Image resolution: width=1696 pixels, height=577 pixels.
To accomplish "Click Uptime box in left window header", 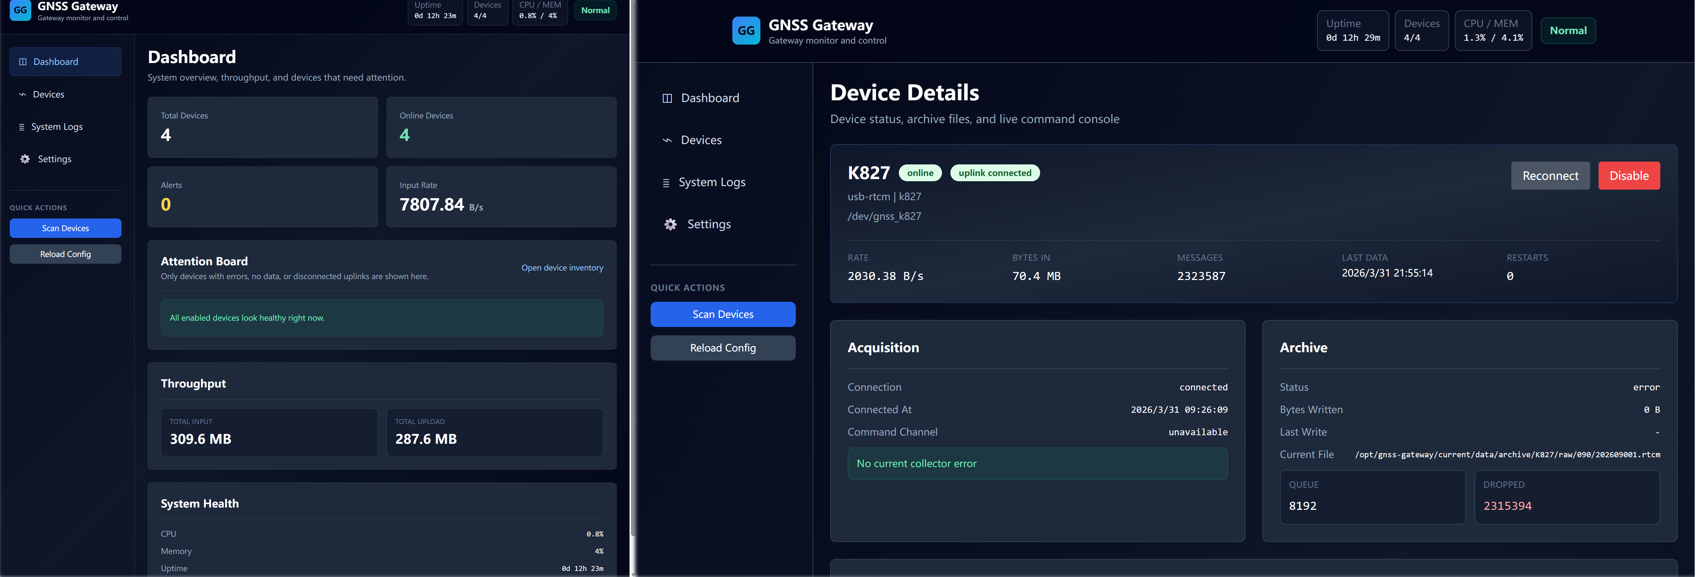I will pos(435,10).
